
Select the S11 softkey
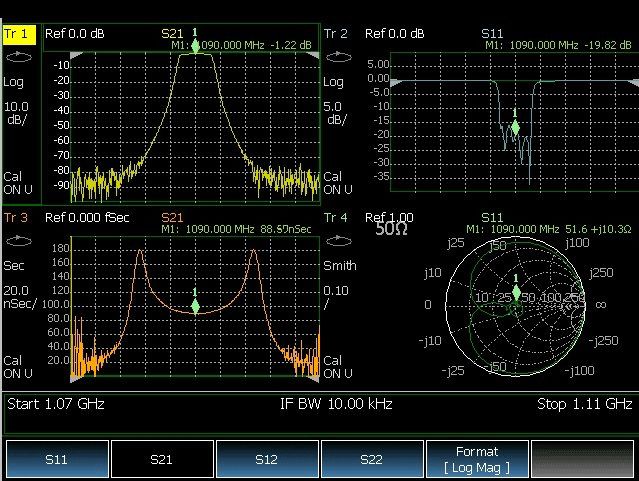(57, 459)
